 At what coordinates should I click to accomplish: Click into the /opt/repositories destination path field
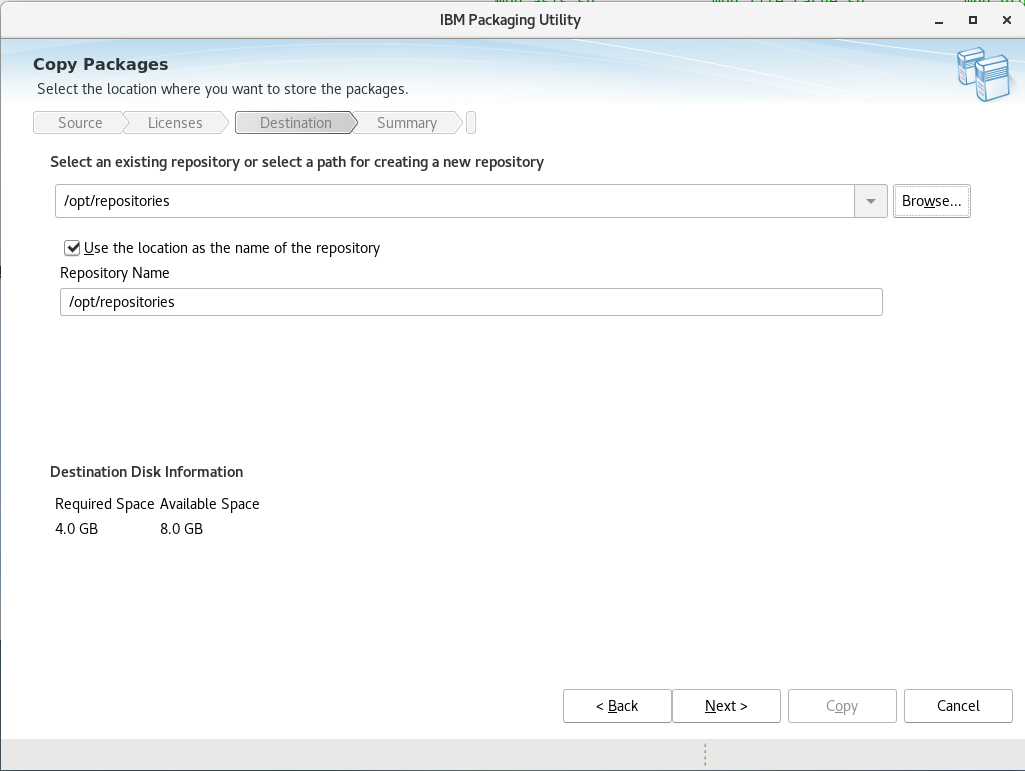pos(455,201)
